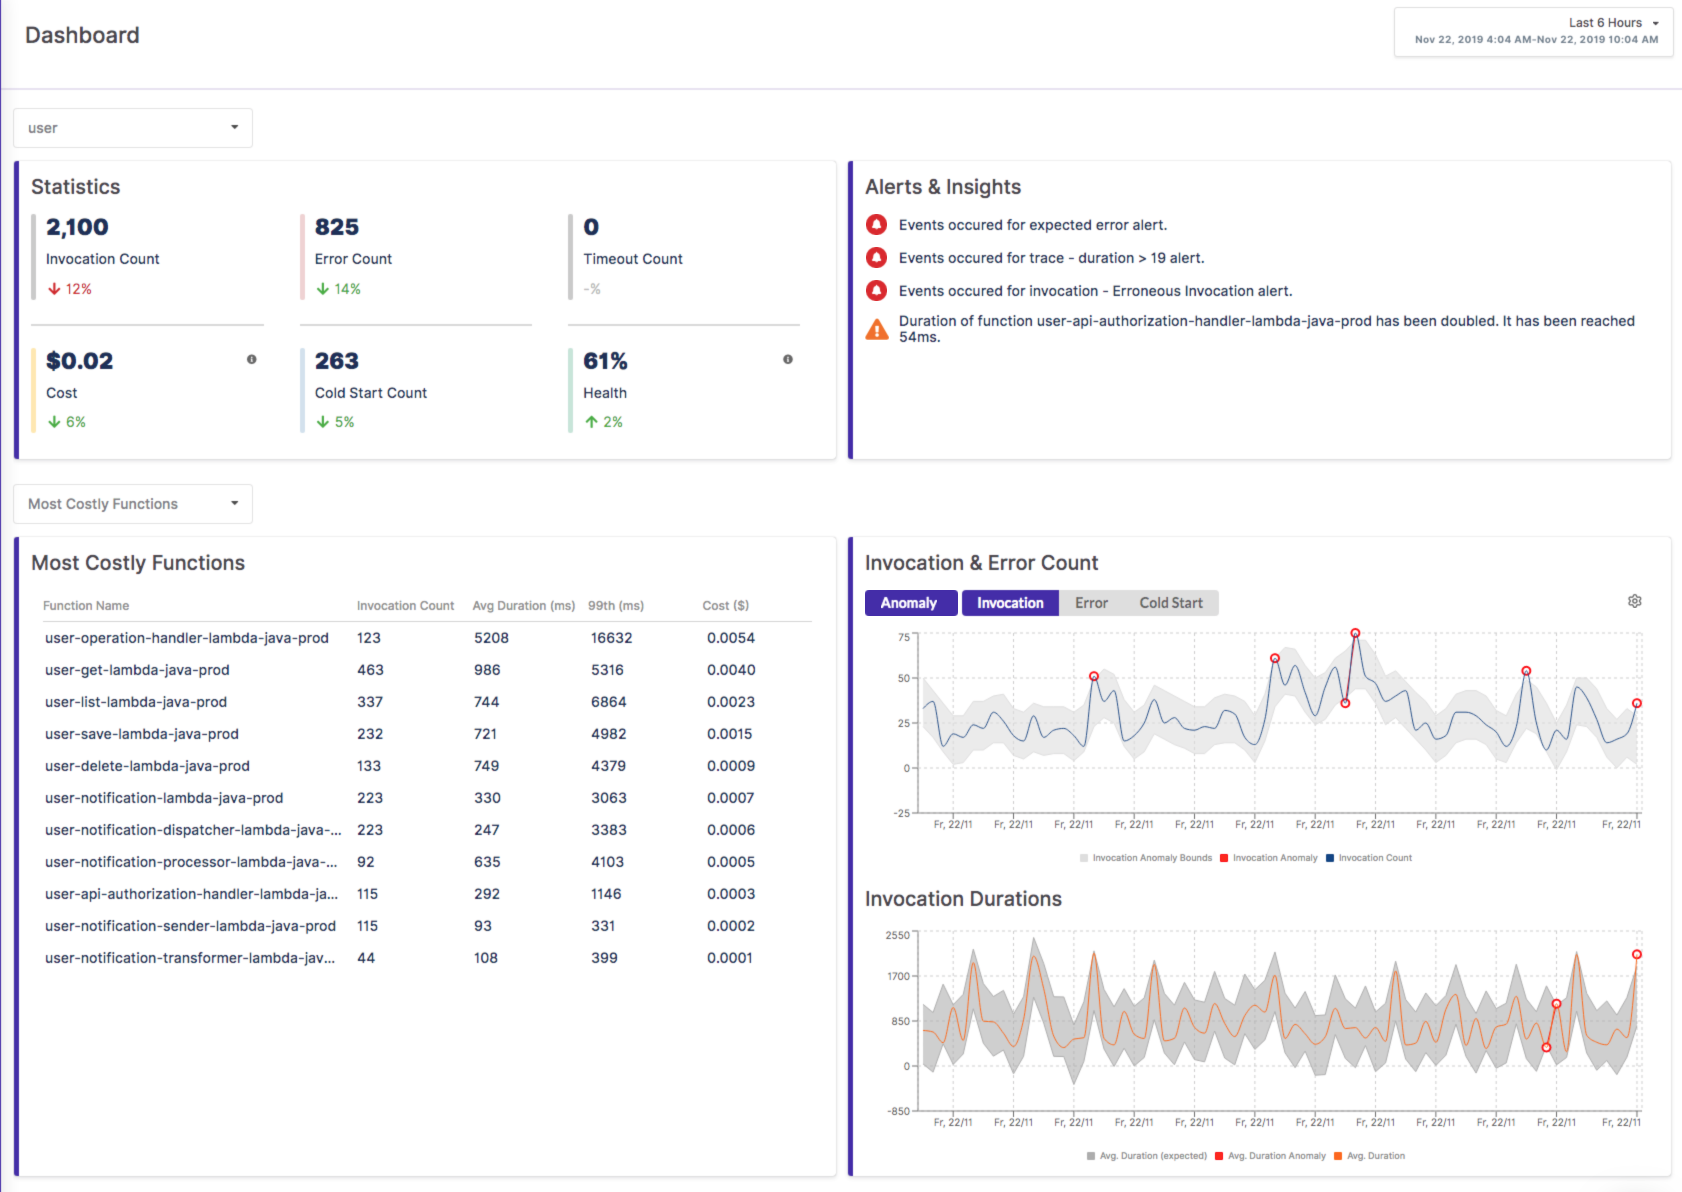The width and height of the screenshot is (1682, 1192).
Task: Click the Error Count down arrow
Action: click(x=323, y=289)
